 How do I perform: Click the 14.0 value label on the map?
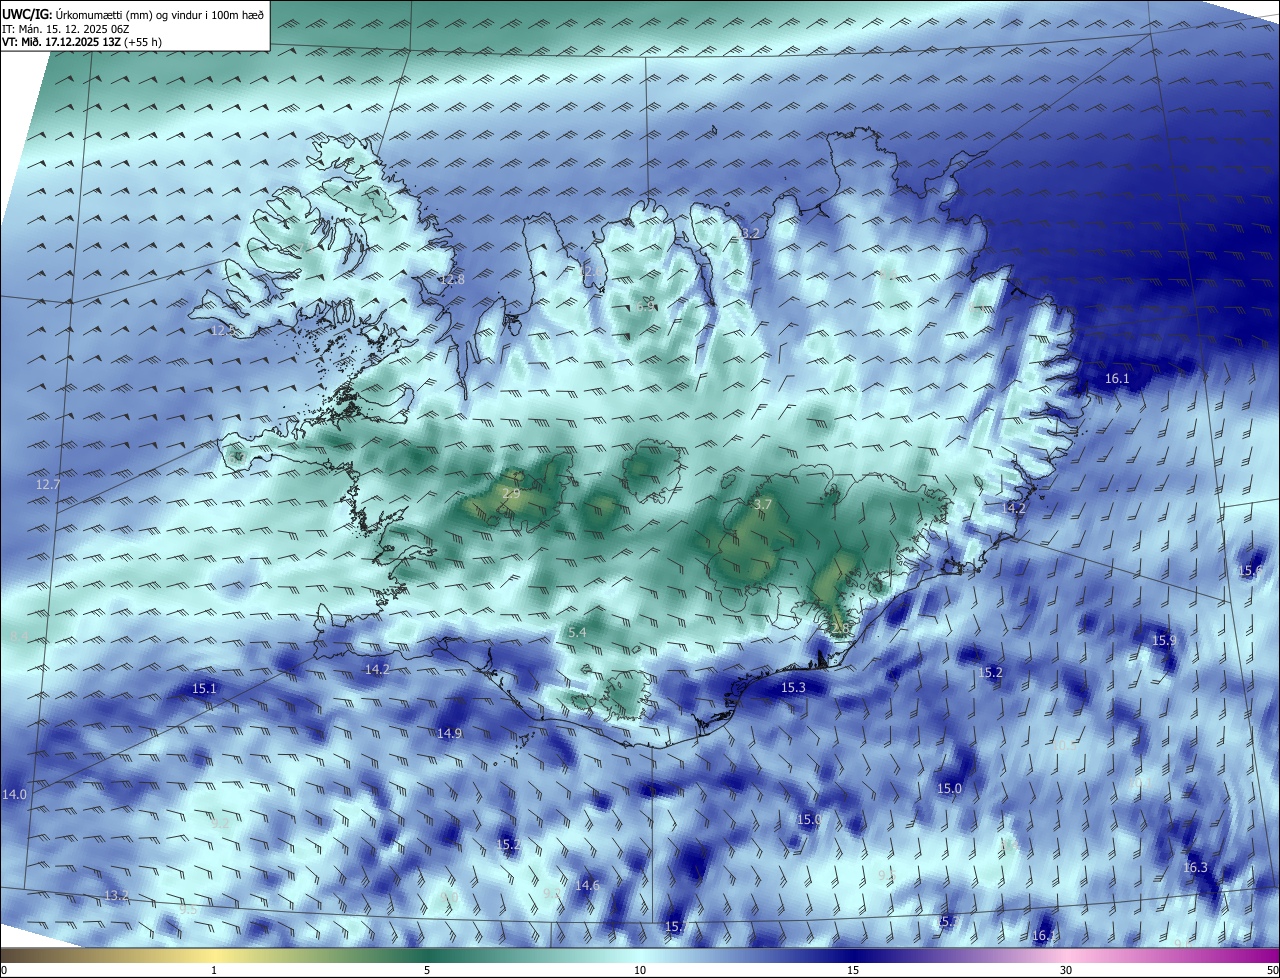(14, 794)
